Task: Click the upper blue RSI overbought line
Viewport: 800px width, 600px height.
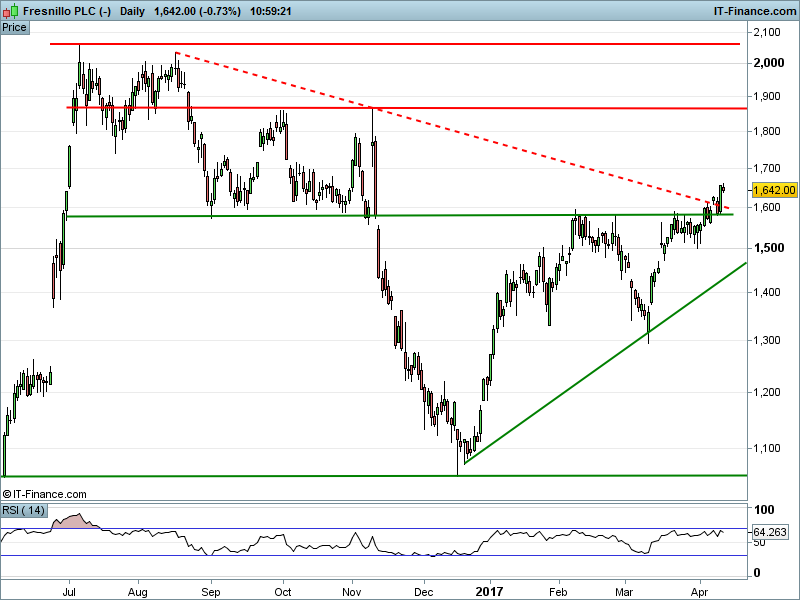Action: [x=373, y=529]
